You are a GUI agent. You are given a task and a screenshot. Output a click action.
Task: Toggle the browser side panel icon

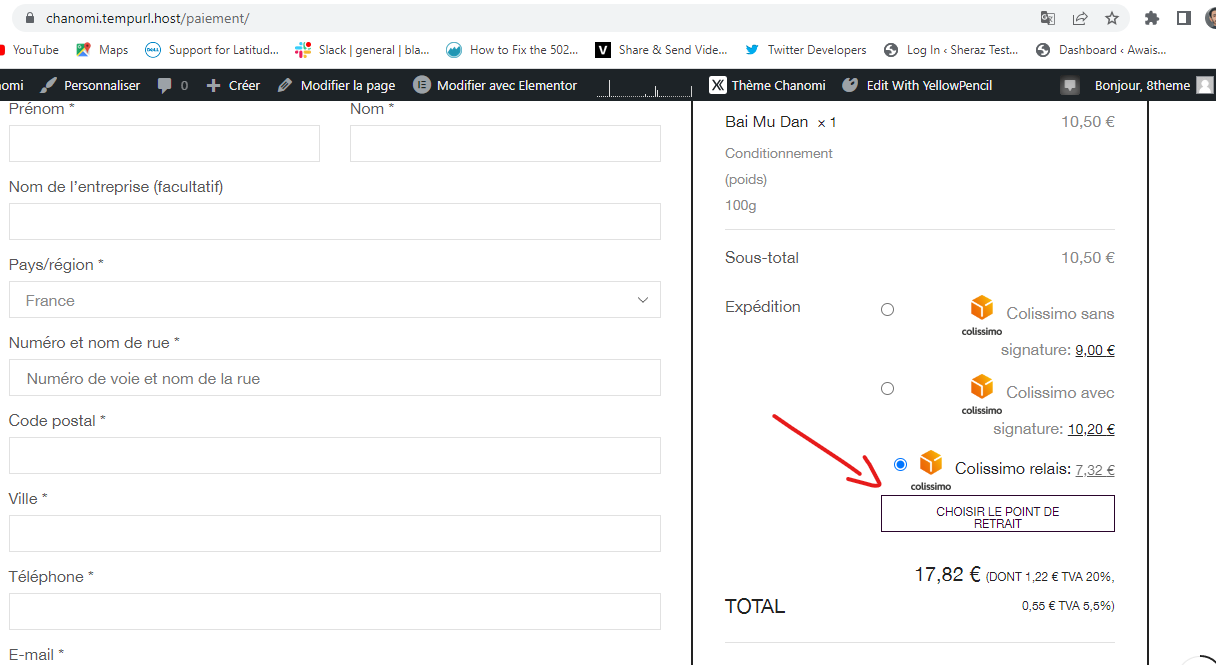1183,18
